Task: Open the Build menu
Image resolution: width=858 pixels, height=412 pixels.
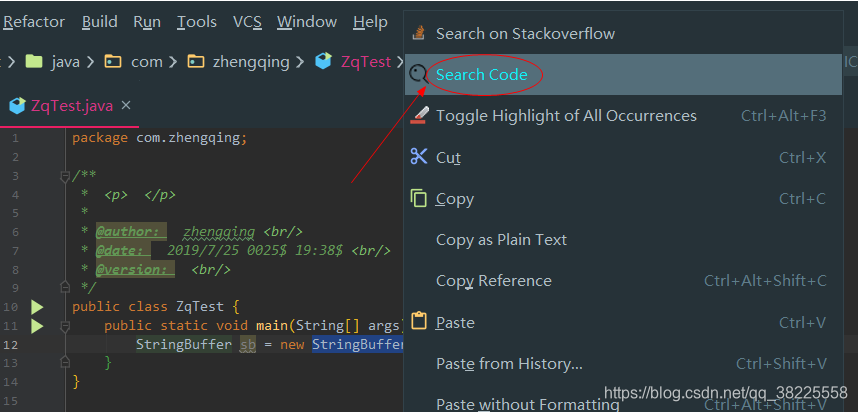Action: click(100, 22)
